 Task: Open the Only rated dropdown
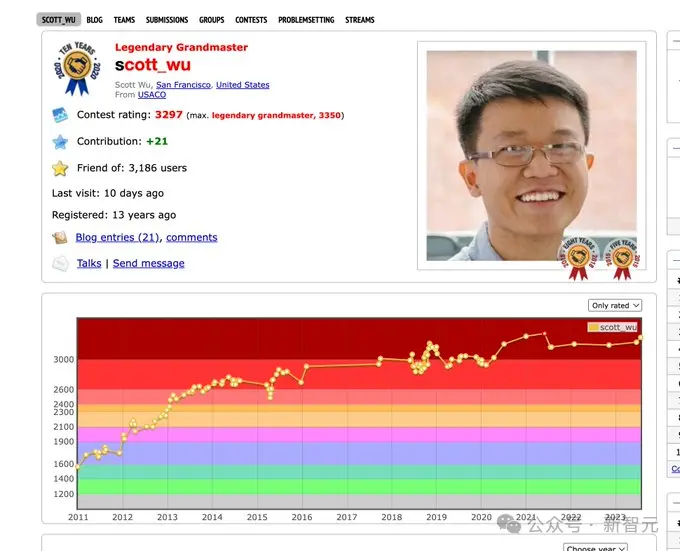[615, 306]
